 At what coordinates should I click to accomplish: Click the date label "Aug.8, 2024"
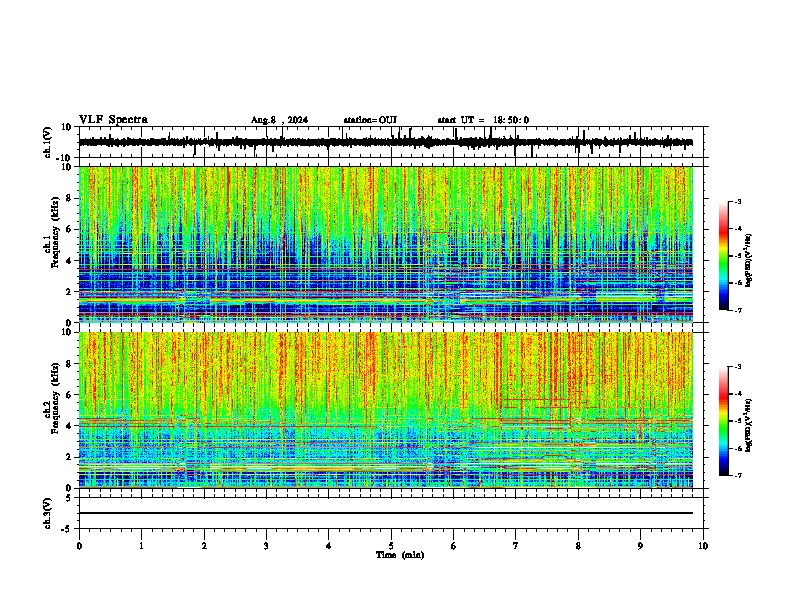pyautogui.click(x=279, y=120)
